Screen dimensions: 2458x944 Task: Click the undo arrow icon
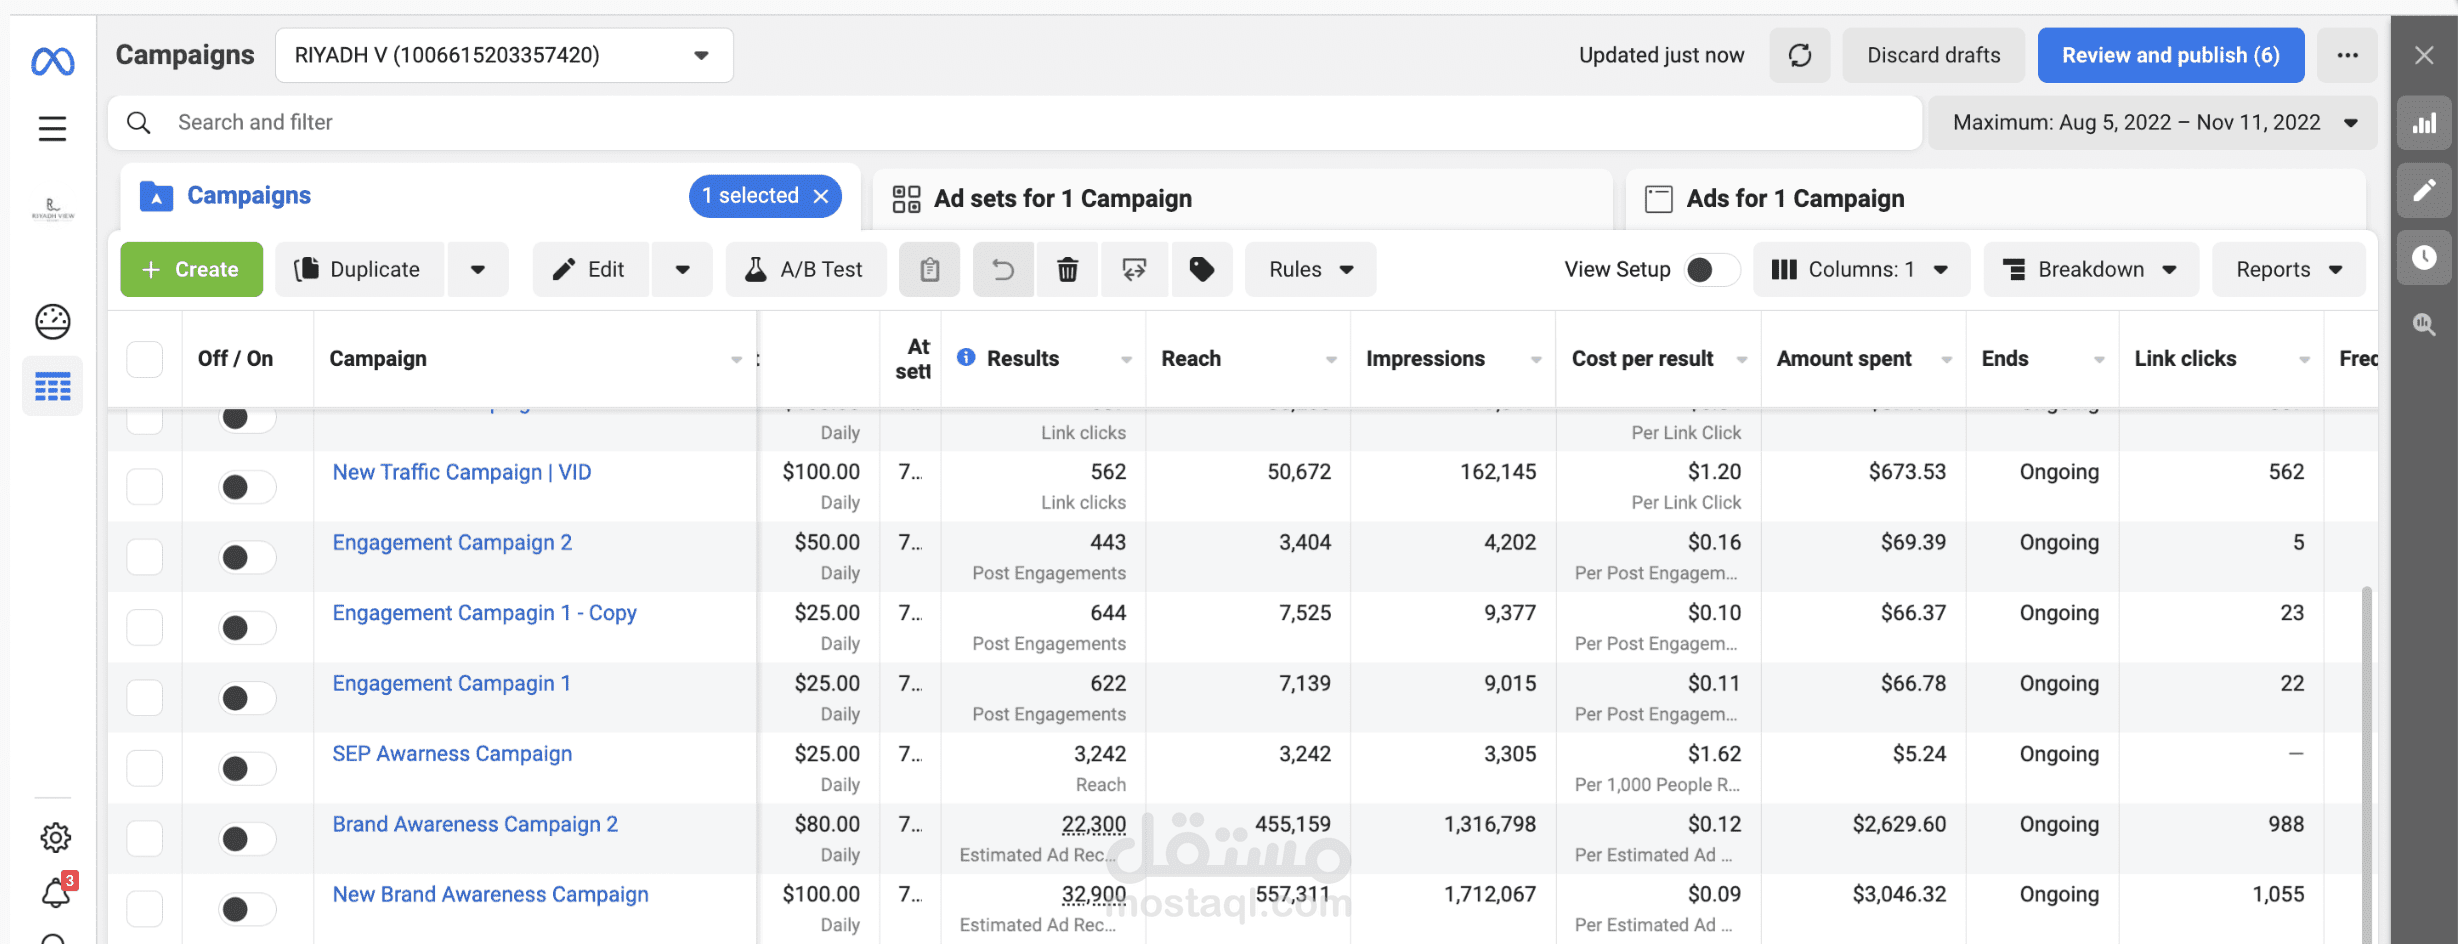tap(1003, 269)
